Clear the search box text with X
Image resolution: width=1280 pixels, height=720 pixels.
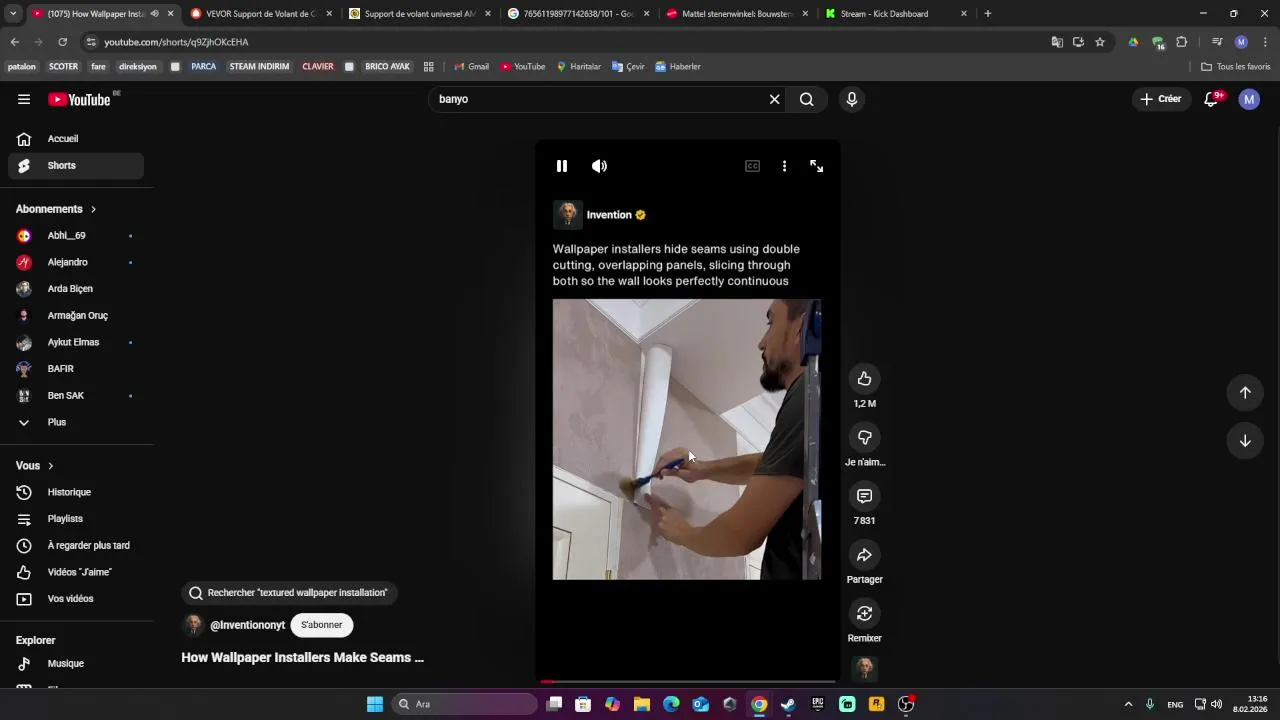pos(774,99)
